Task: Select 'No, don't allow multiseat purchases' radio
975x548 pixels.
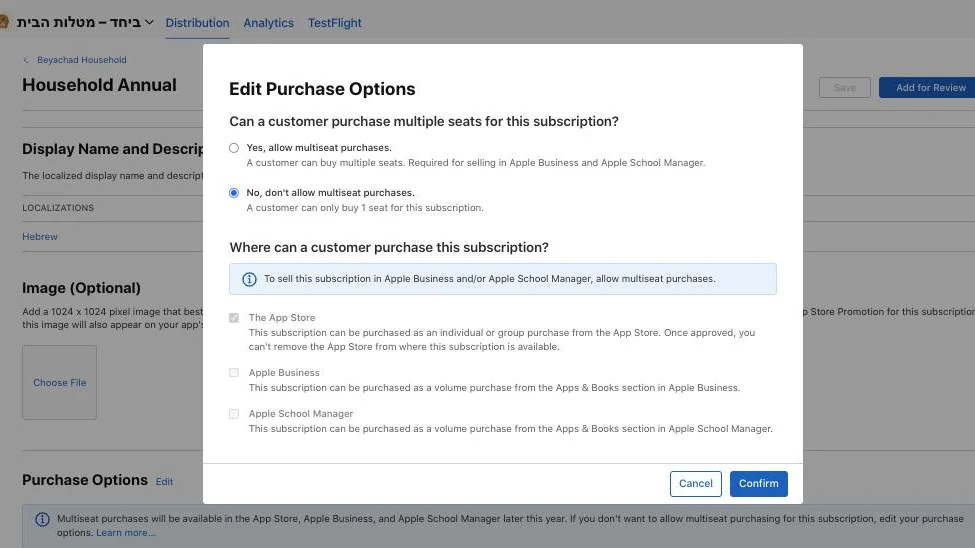Action: click(x=234, y=193)
